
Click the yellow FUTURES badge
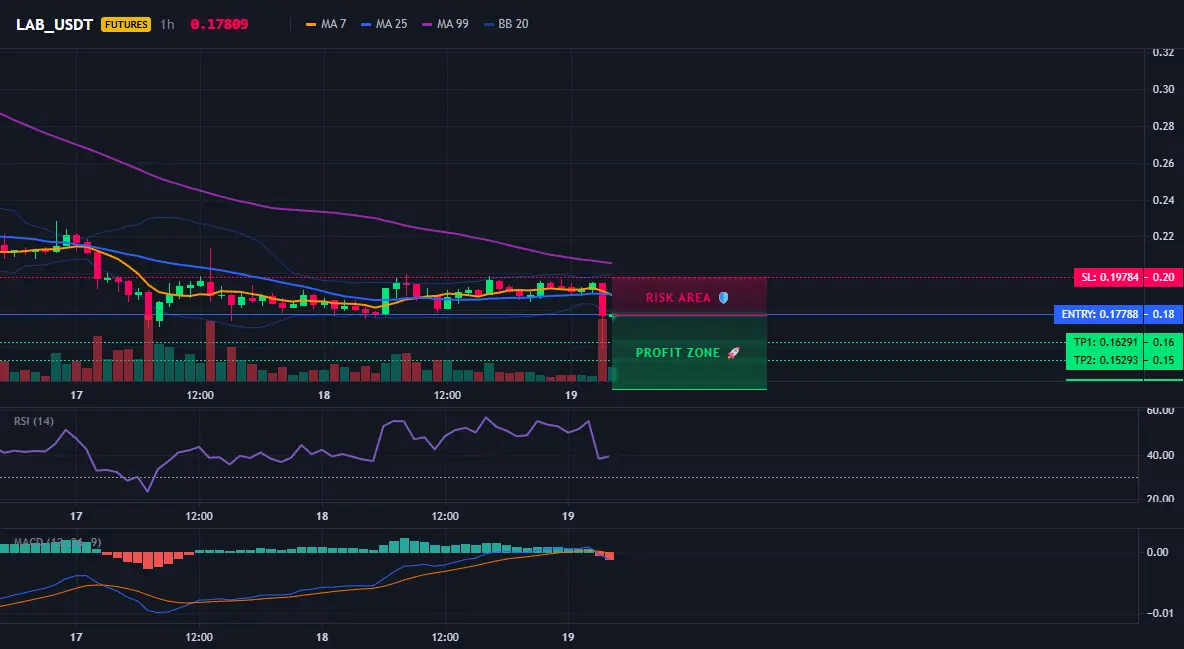click(x=126, y=24)
